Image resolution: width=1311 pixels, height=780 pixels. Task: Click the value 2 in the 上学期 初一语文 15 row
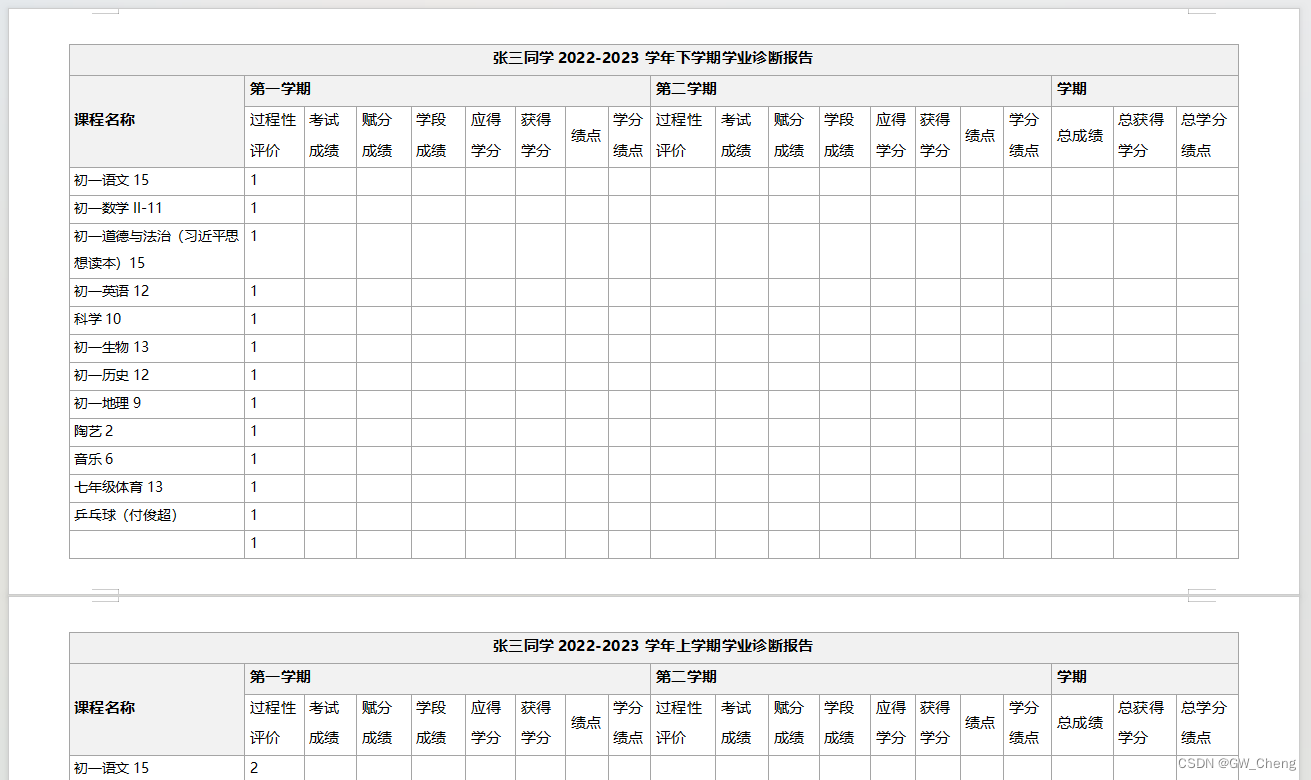(x=254, y=768)
